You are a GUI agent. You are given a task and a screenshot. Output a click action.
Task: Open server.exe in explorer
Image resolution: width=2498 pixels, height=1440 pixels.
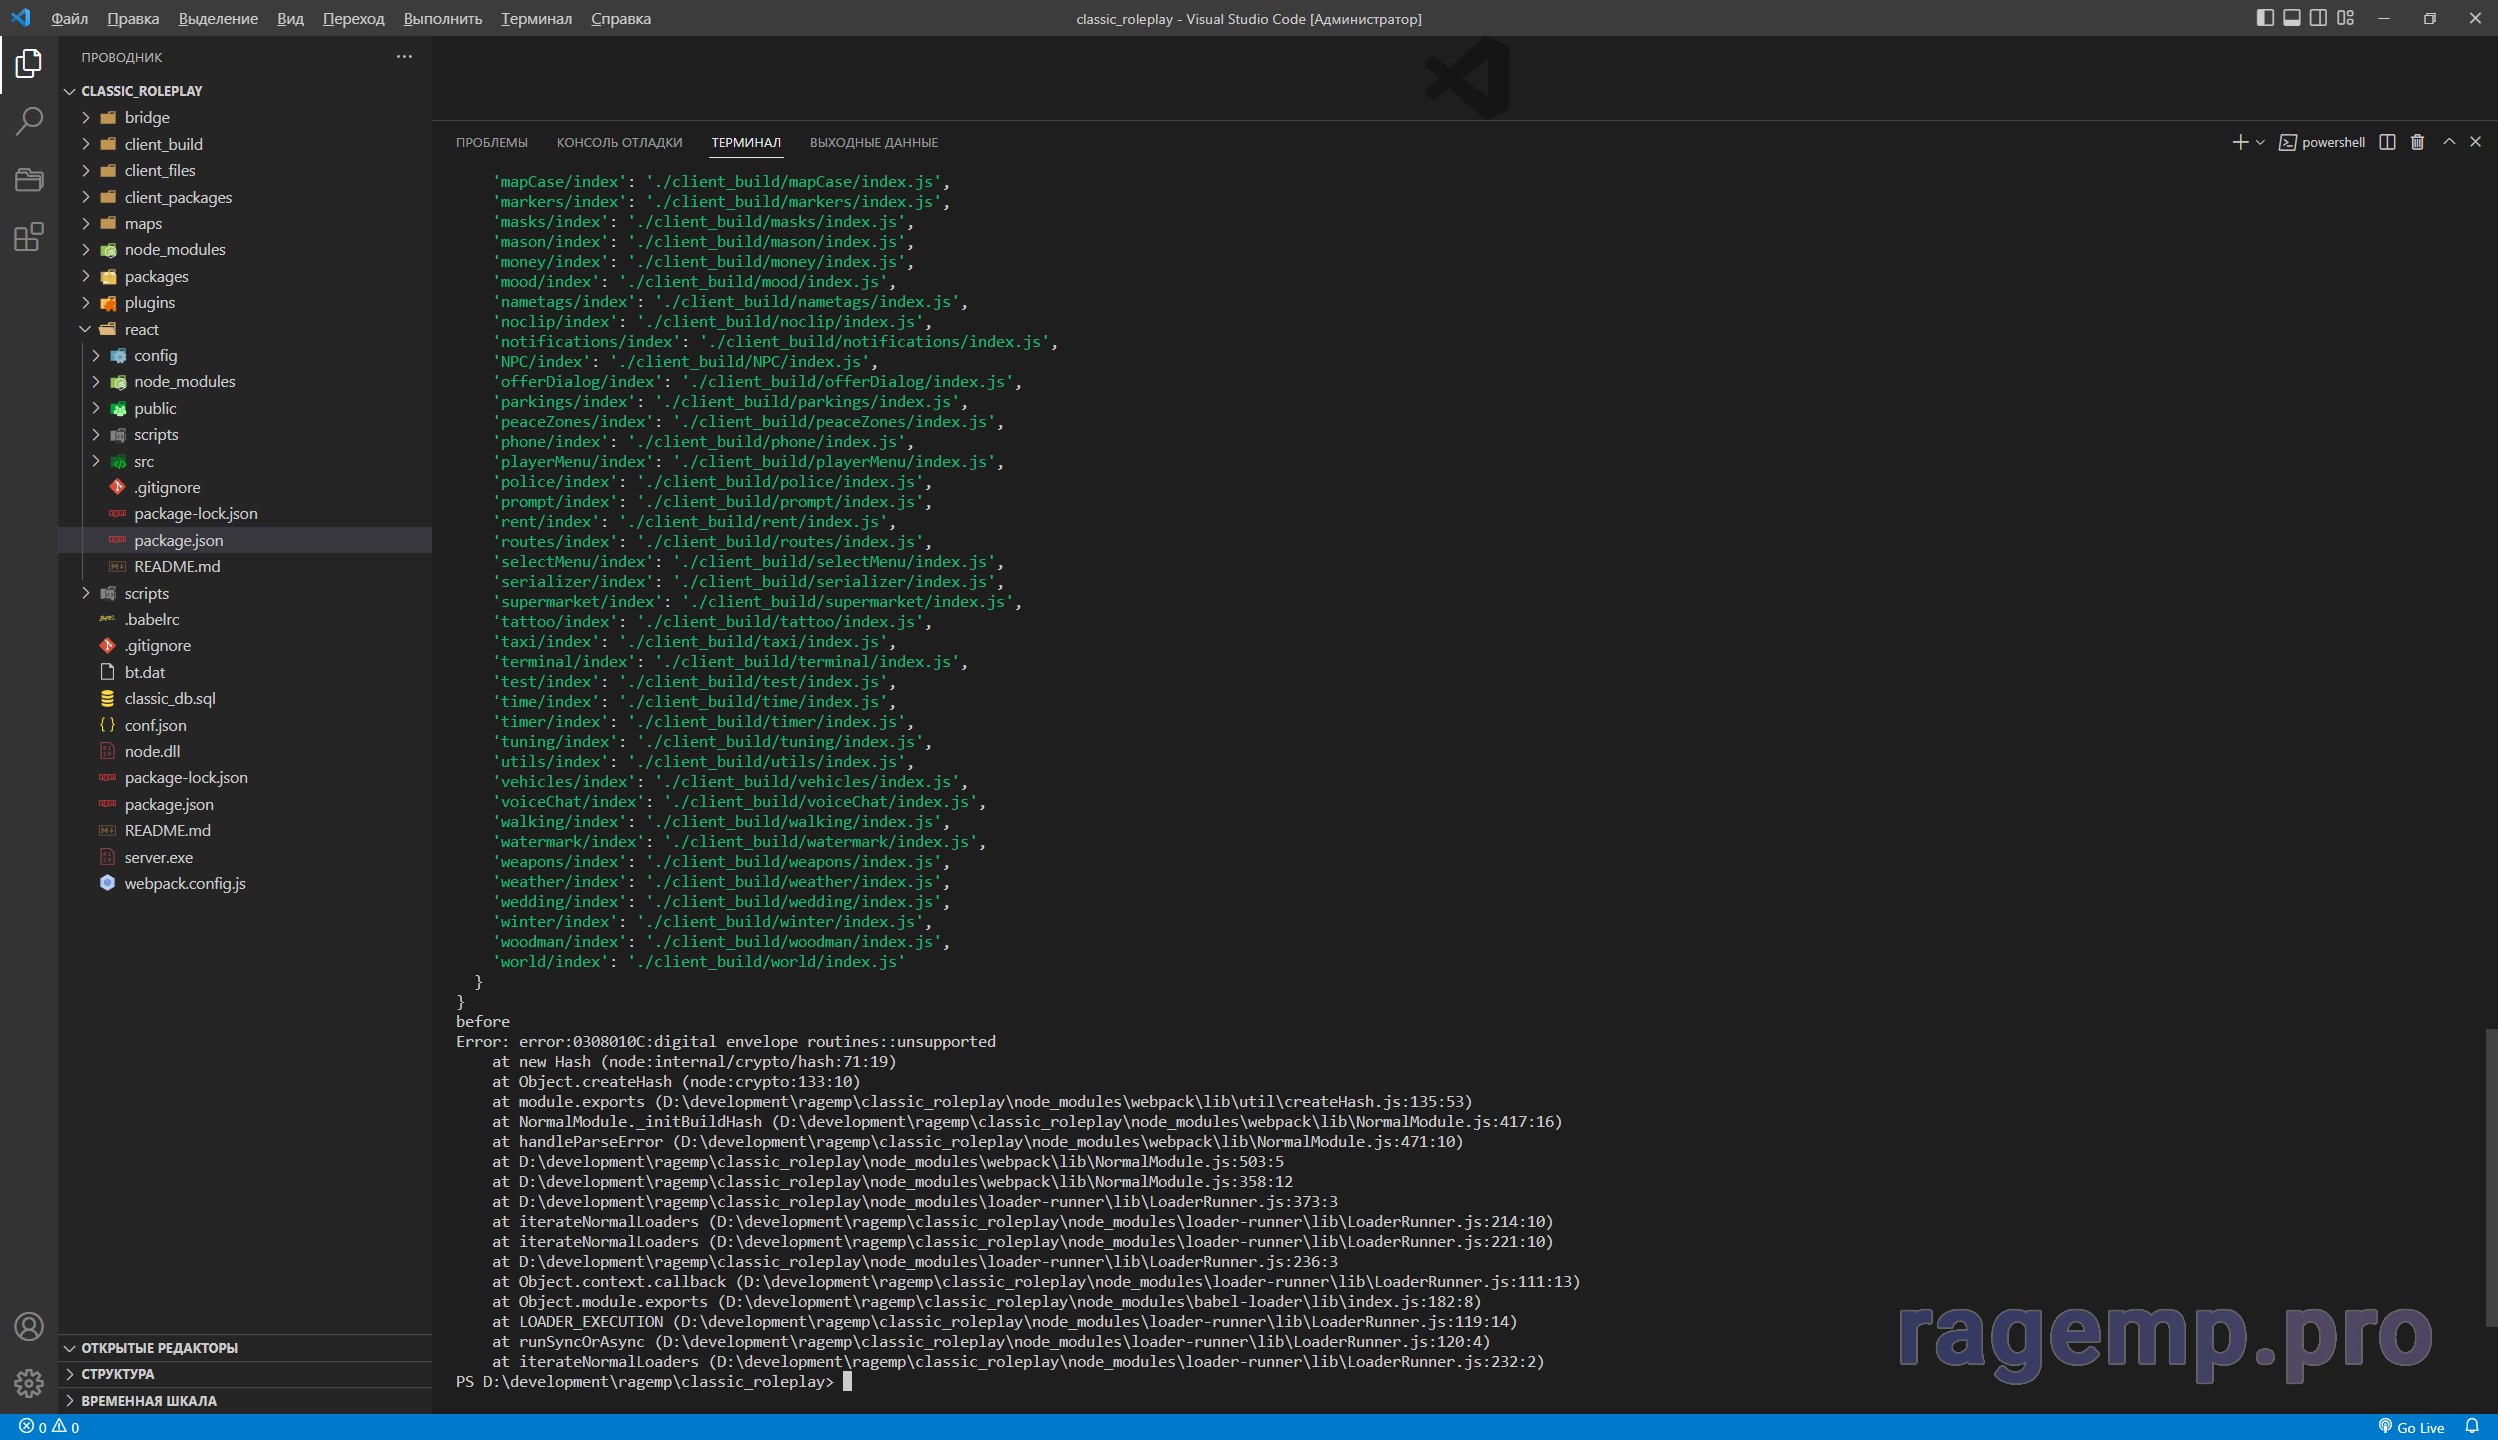(x=245, y=857)
